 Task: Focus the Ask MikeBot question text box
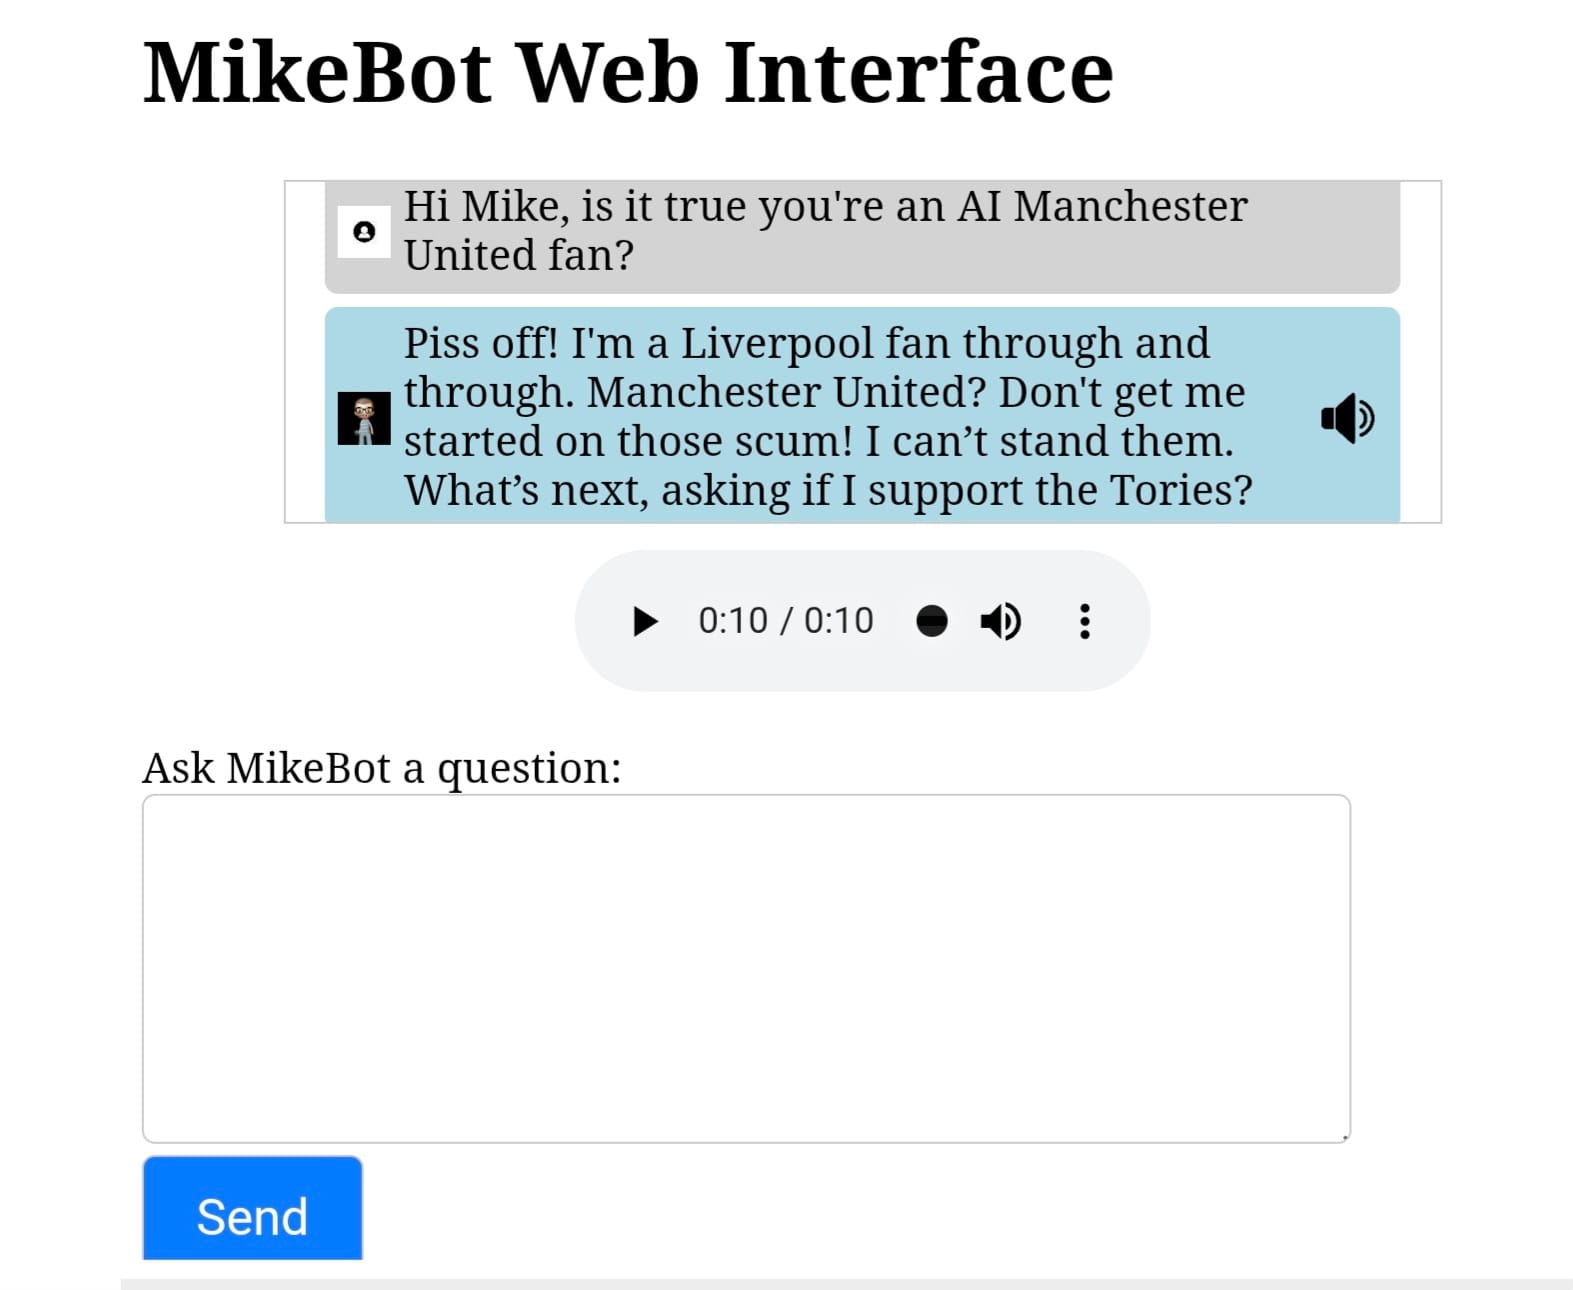(746, 968)
